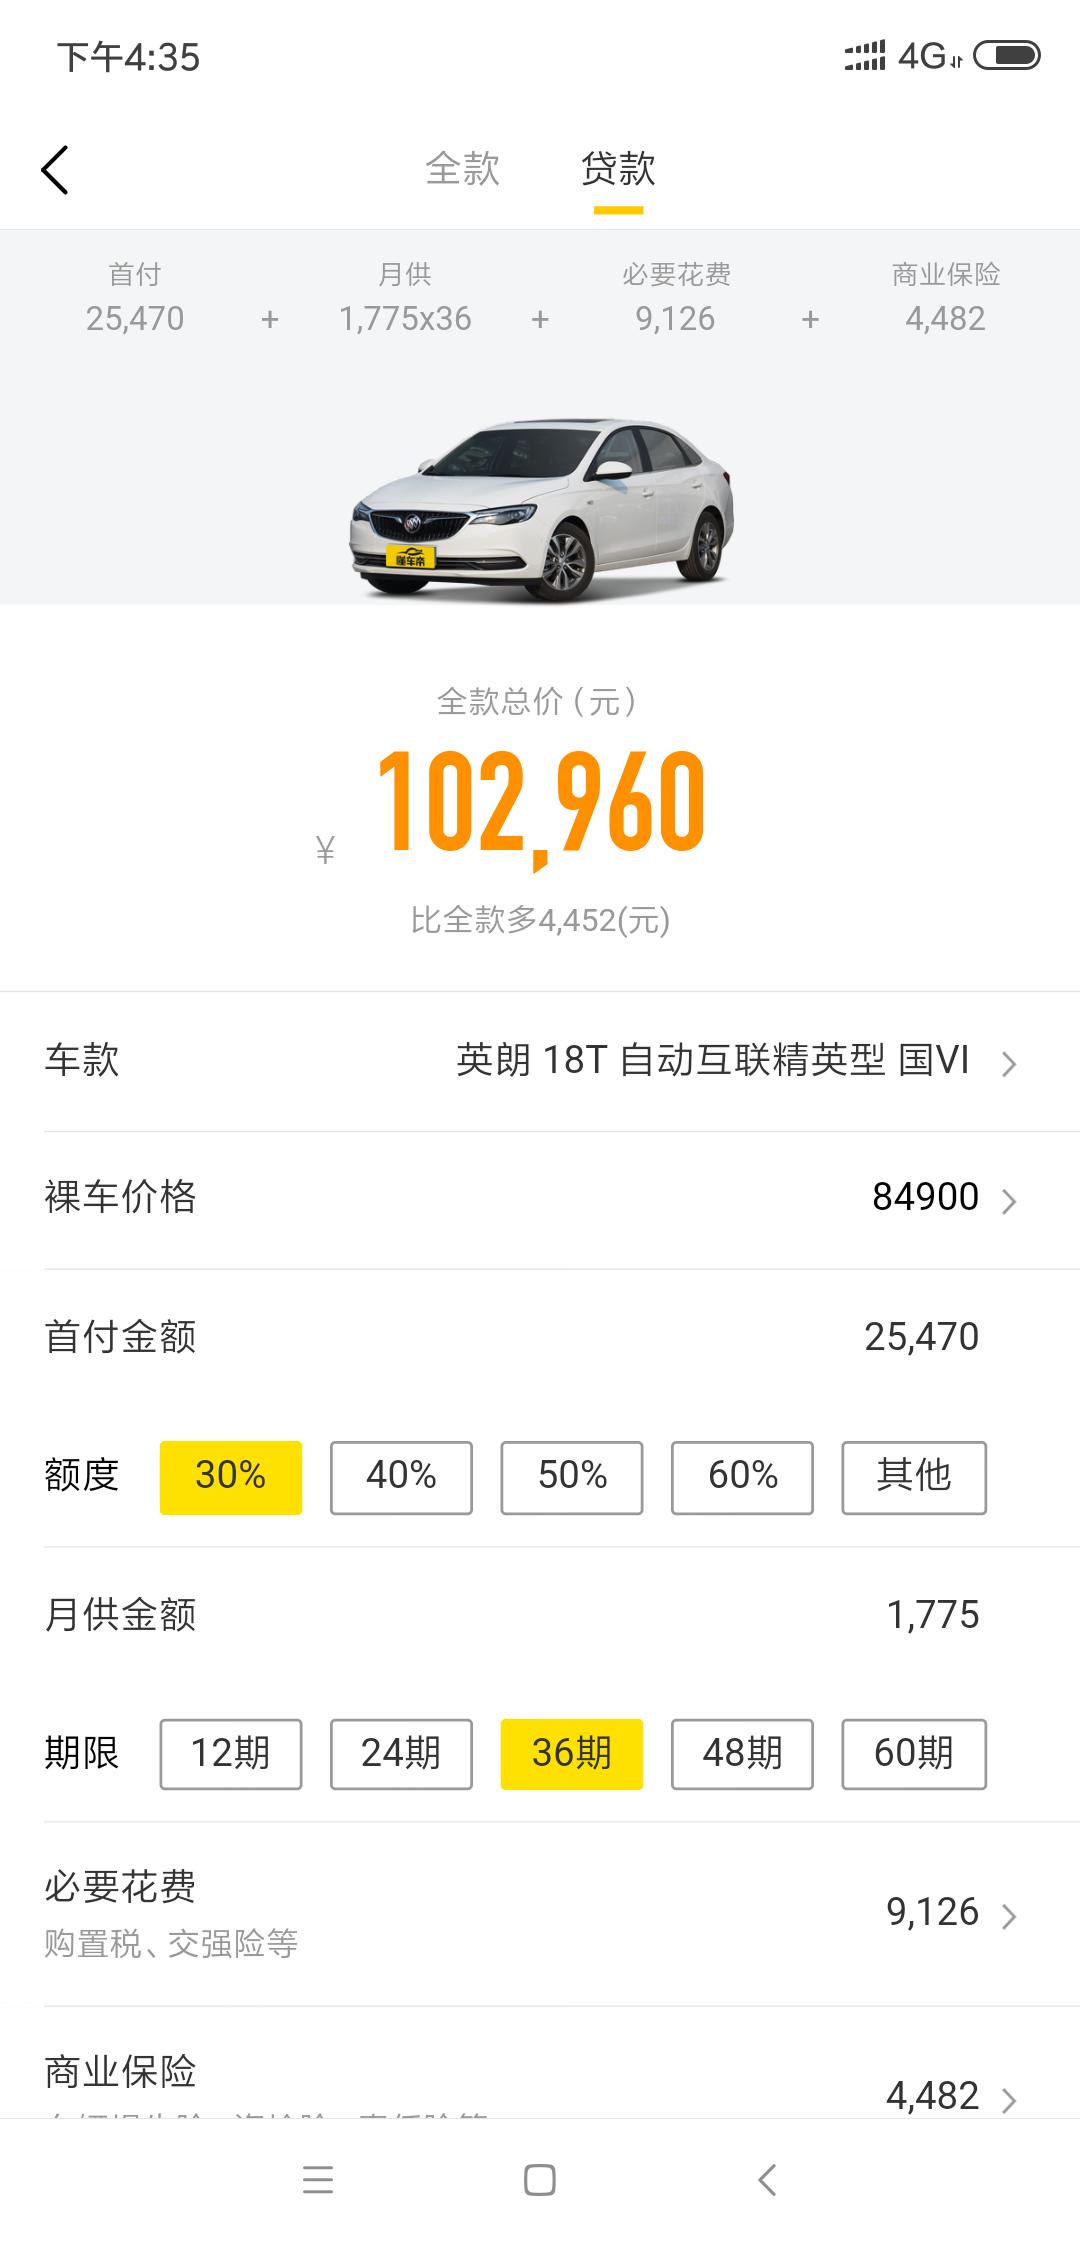Expand 商业保险 details arrow
1080x2248 pixels.
pyautogui.click(x=1009, y=2098)
